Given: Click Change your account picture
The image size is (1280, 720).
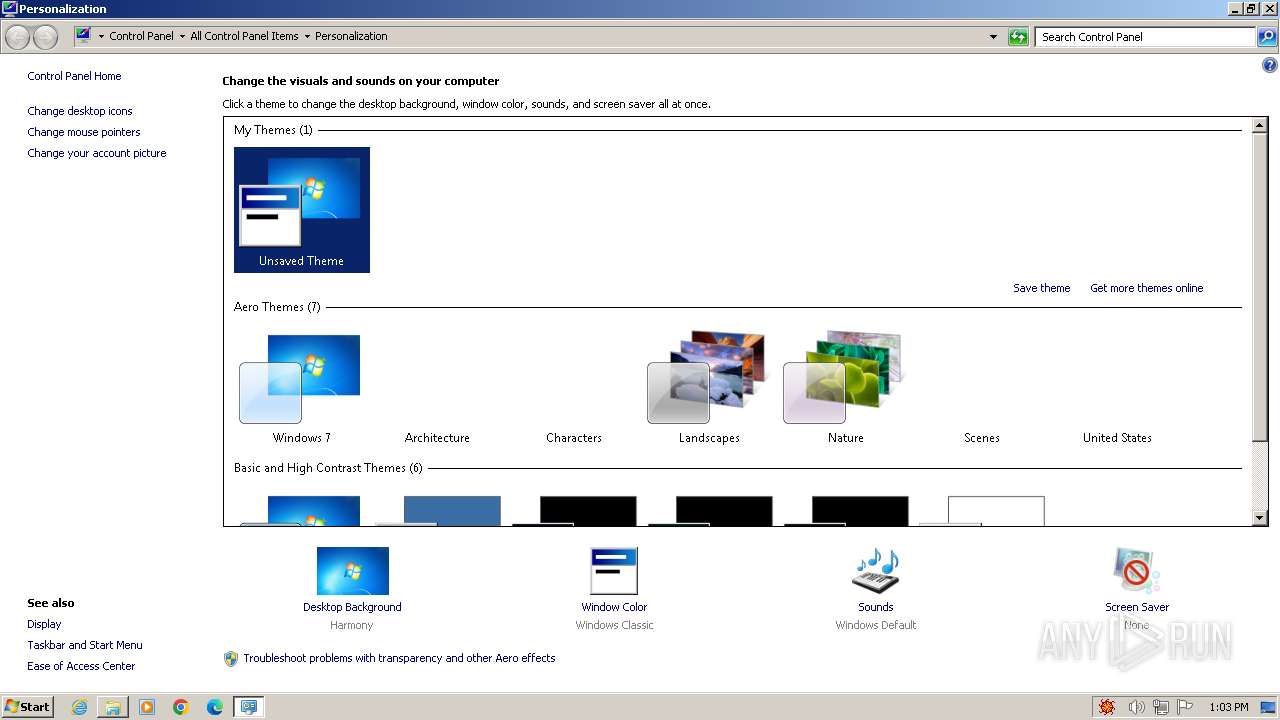Looking at the screenshot, I should (x=97, y=153).
